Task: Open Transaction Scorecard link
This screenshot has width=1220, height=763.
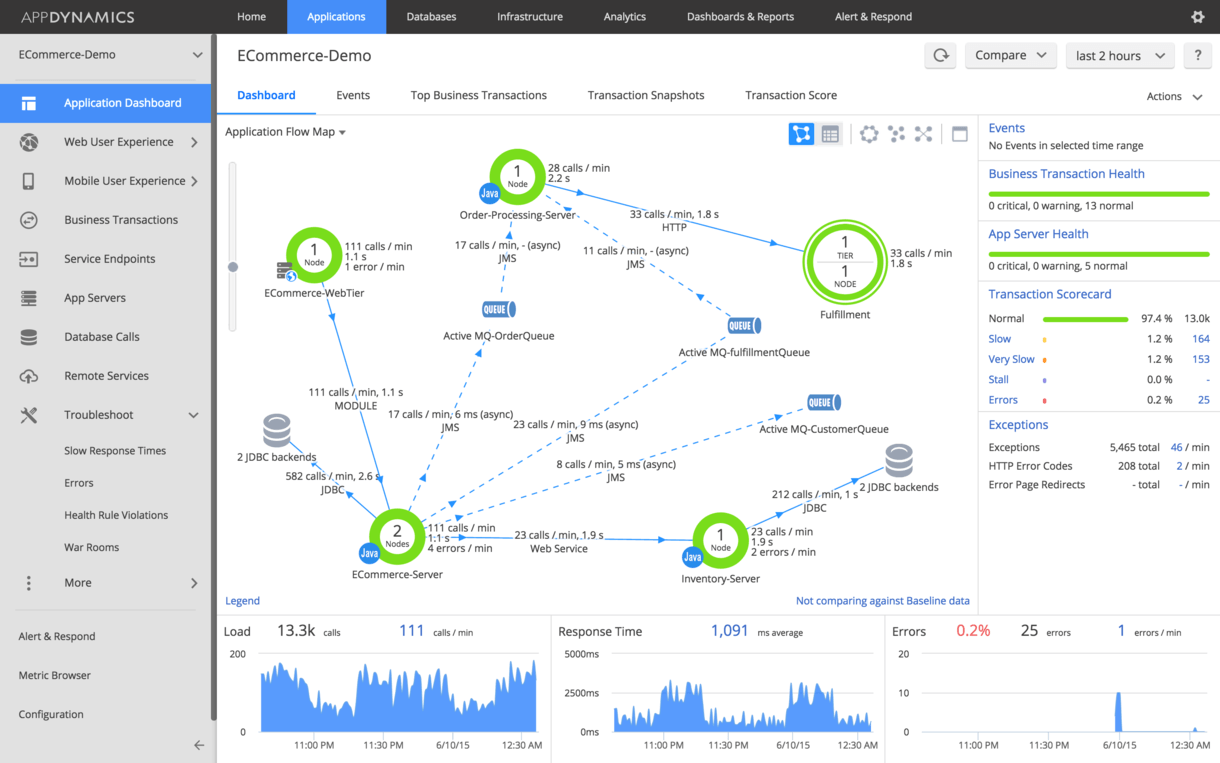Action: click(x=1050, y=294)
